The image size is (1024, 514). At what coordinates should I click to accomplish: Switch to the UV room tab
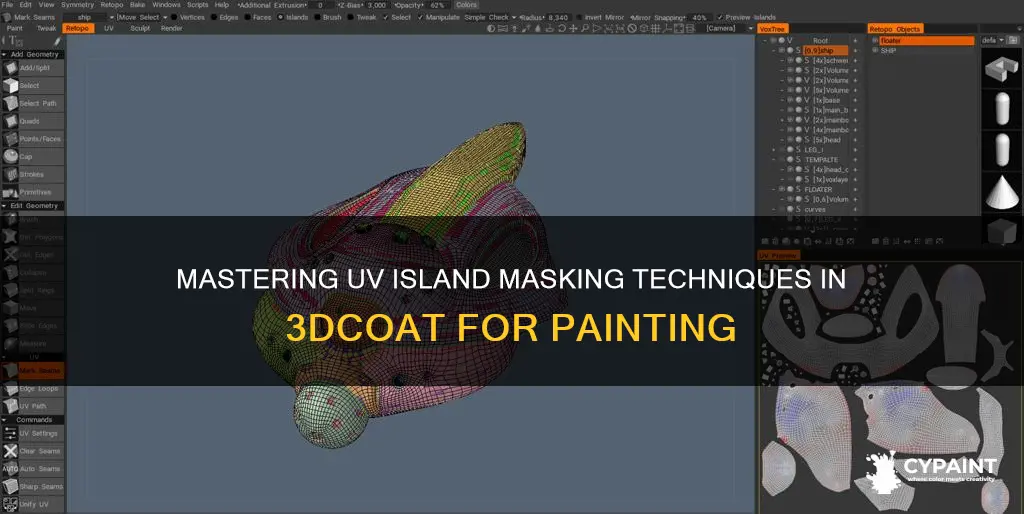[108, 29]
